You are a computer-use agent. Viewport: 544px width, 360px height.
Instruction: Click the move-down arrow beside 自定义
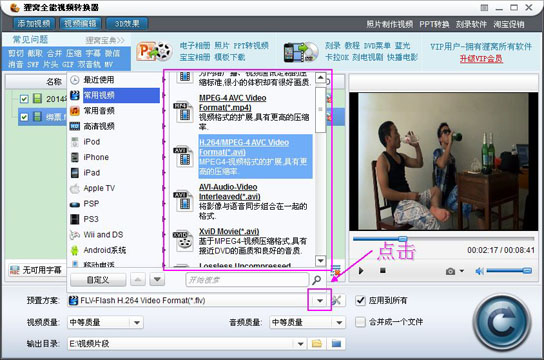pos(157,280)
